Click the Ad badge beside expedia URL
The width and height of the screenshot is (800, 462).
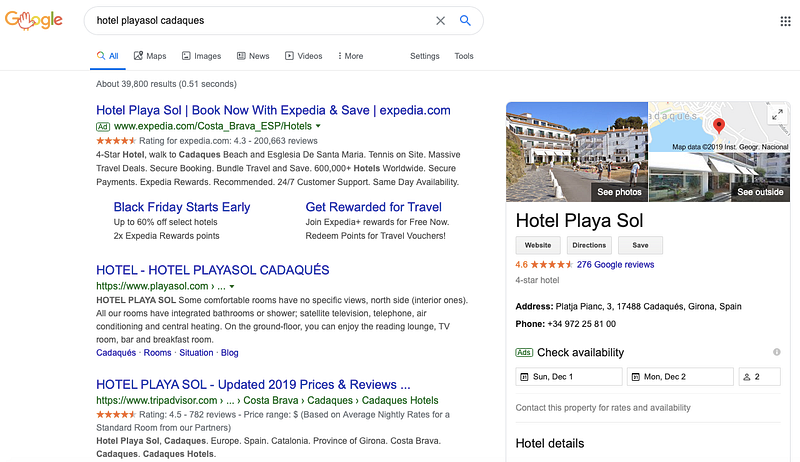click(x=103, y=126)
